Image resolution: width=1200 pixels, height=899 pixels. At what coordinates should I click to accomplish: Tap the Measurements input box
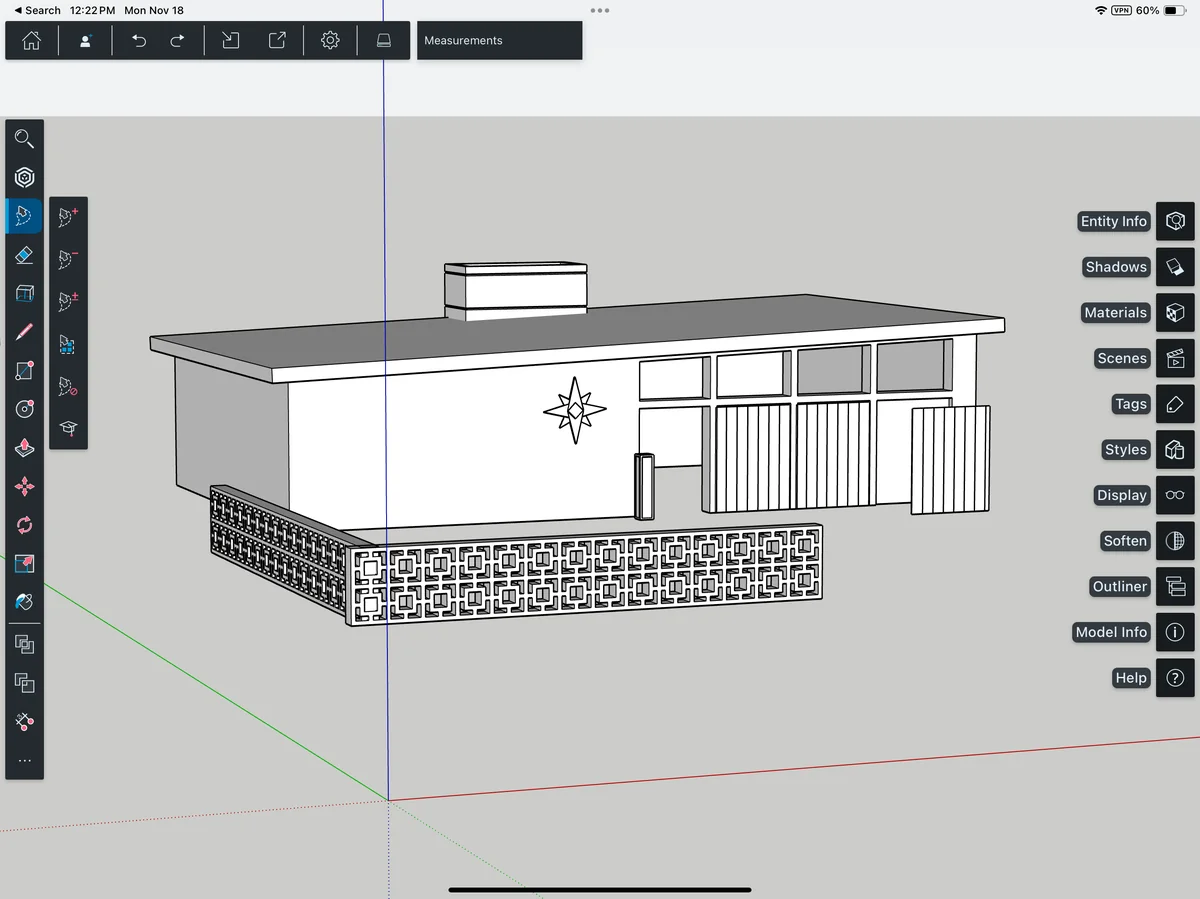pos(499,41)
